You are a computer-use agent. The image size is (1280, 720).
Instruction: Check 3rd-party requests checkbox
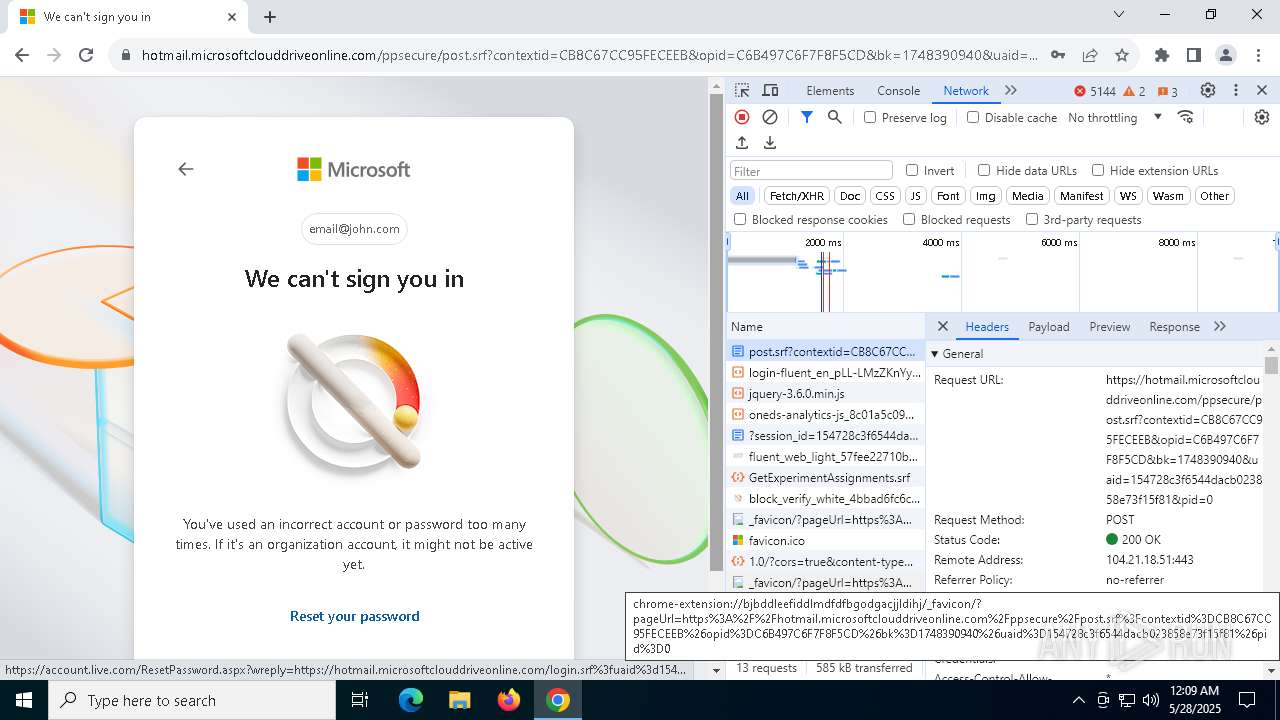(1032, 219)
